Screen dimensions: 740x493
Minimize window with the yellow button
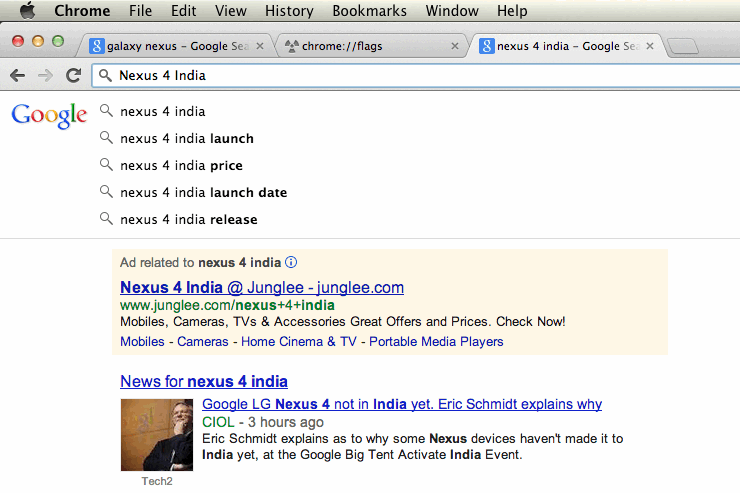coord(38,42)
